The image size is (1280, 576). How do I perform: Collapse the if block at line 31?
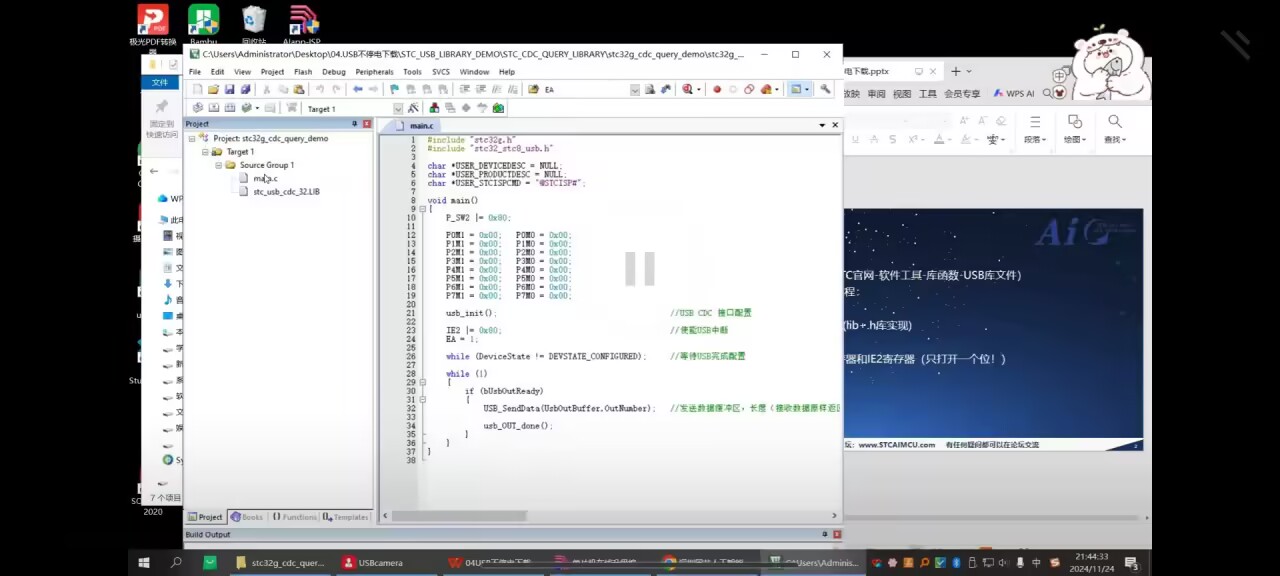coord(422,400)
